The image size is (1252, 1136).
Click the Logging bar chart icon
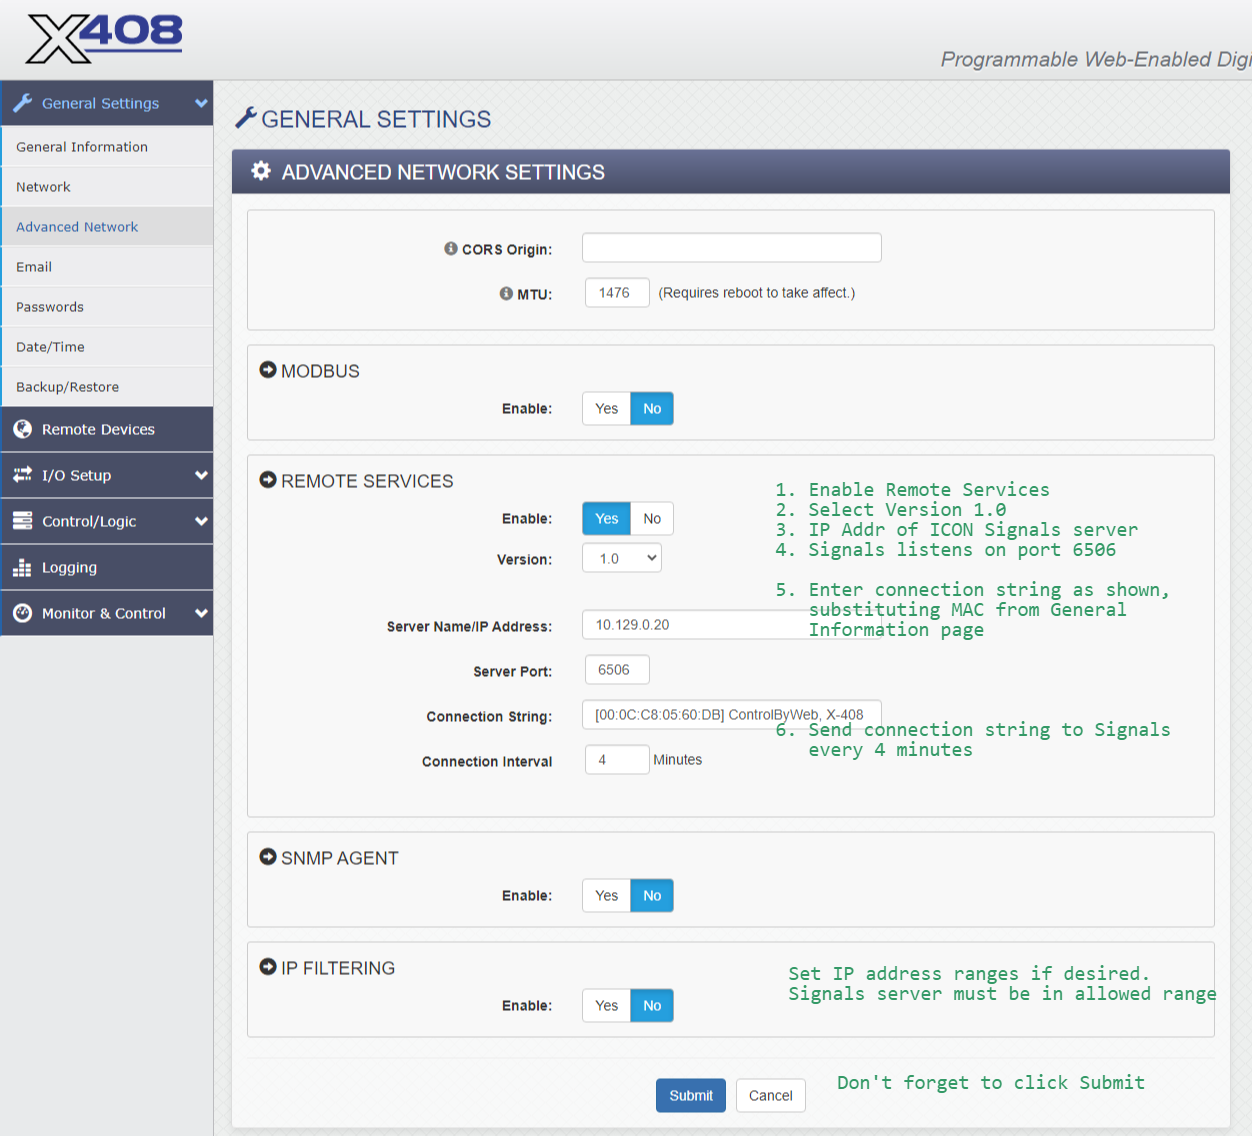[22, 568]
